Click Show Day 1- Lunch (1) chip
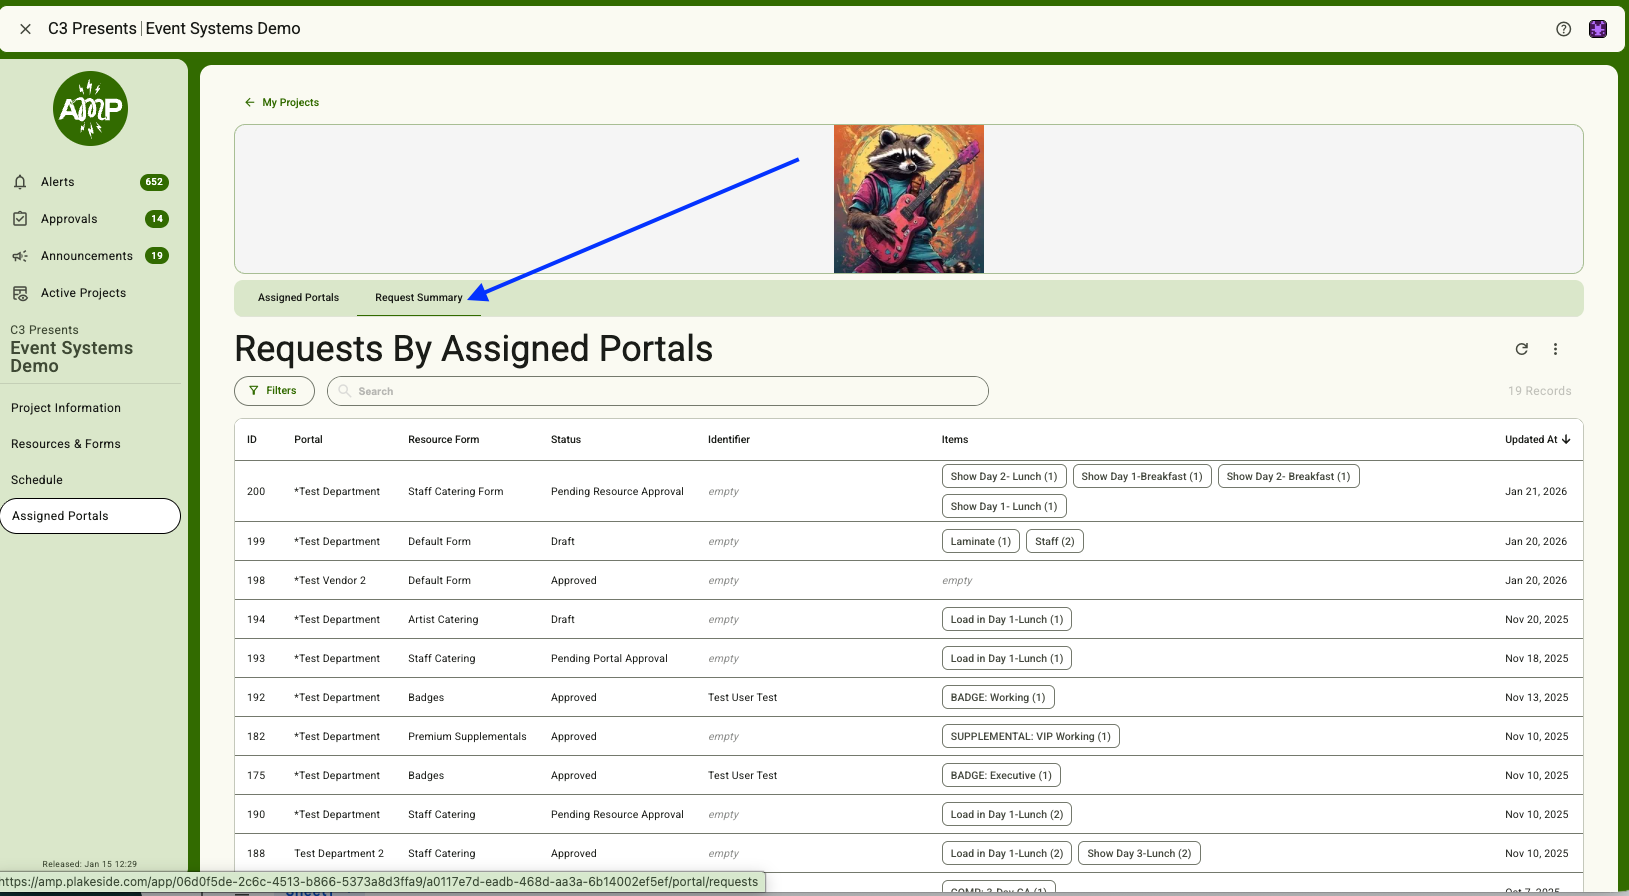1629x896 pixels. click(x=1004, y=507)
